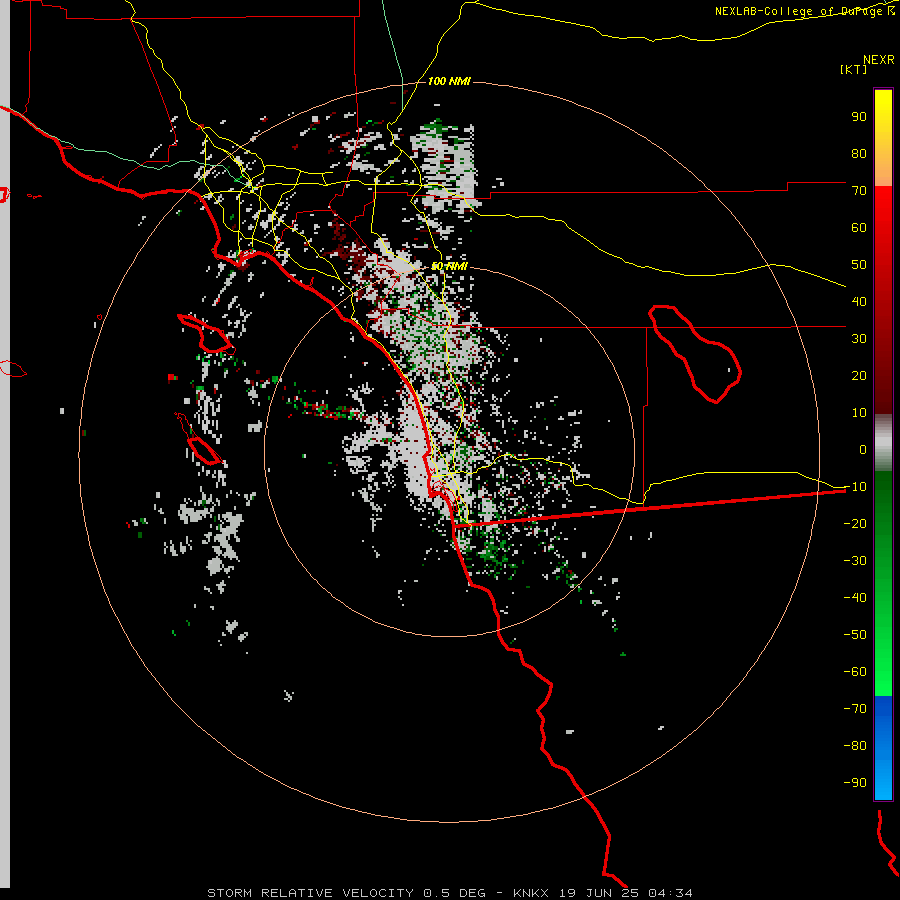Click the "100 NMI" range ring label
This screenshot has height=900, width=900.
449,82
